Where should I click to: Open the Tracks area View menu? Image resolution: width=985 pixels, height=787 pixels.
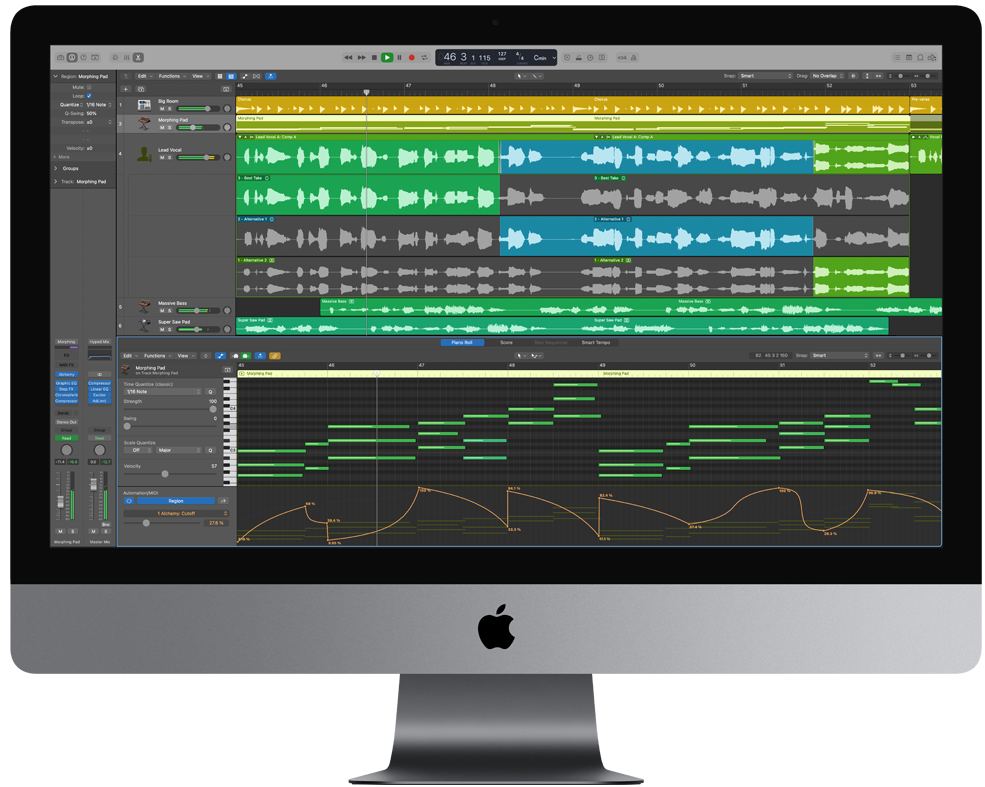pyautogui.click(x=200, y=76)
